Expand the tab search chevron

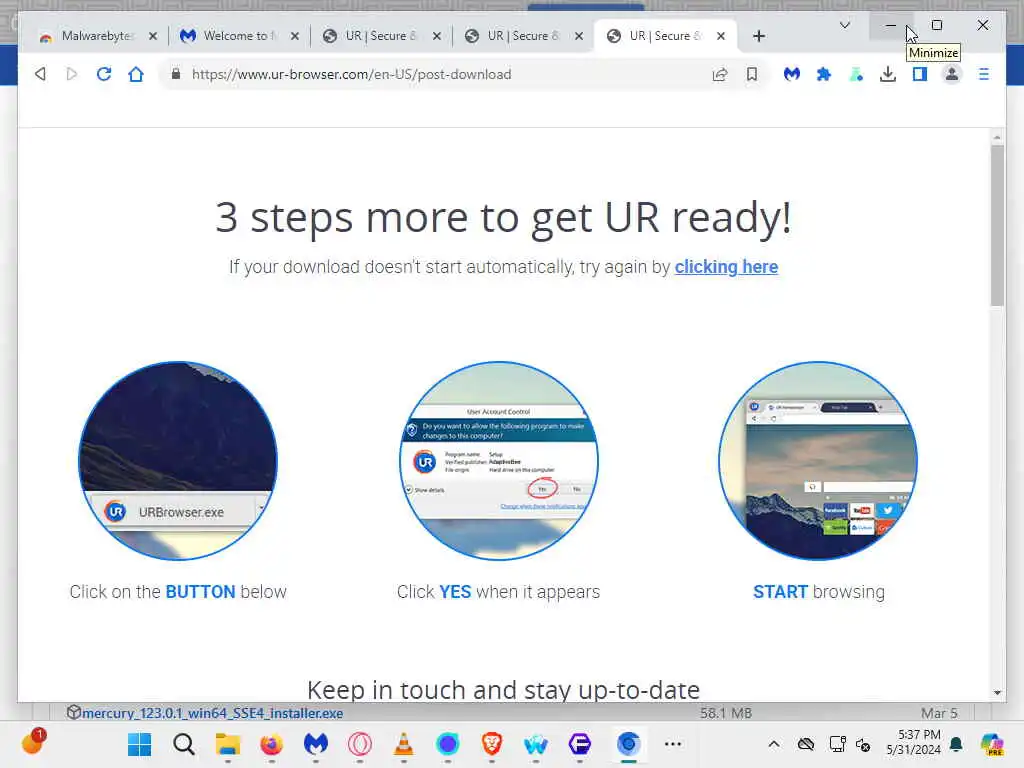click(844, 25)
